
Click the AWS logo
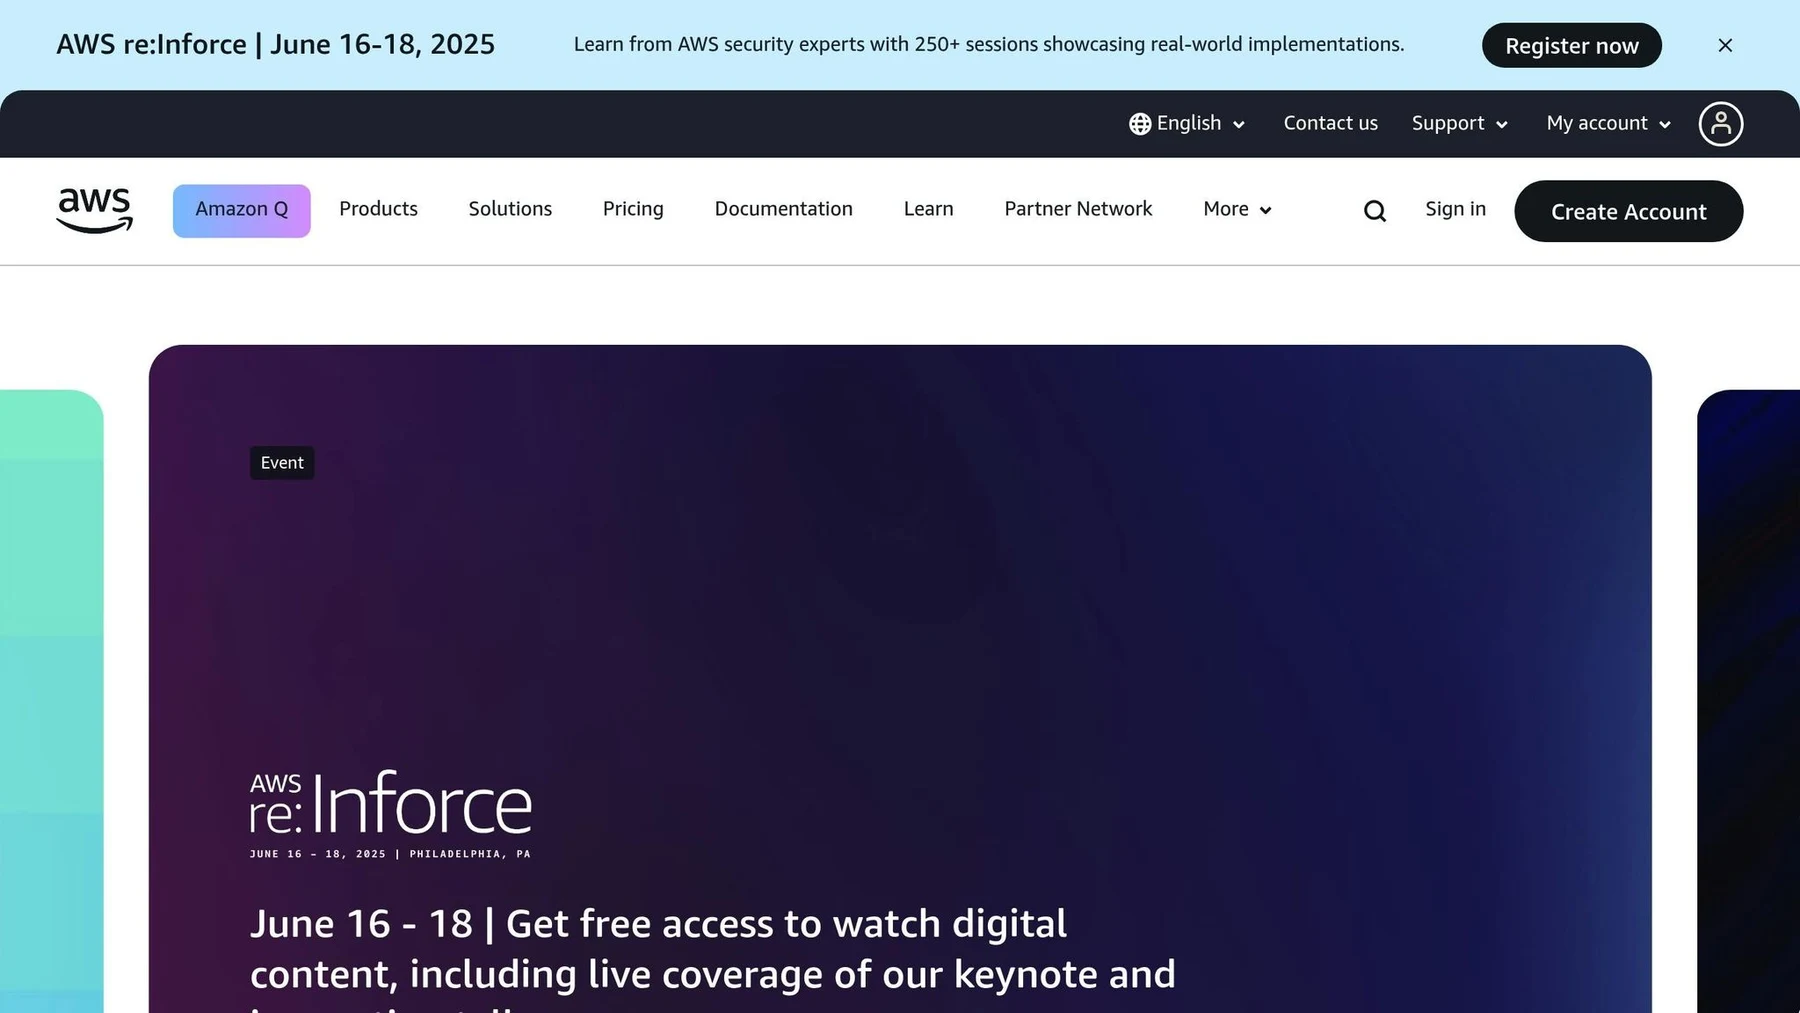95,210
